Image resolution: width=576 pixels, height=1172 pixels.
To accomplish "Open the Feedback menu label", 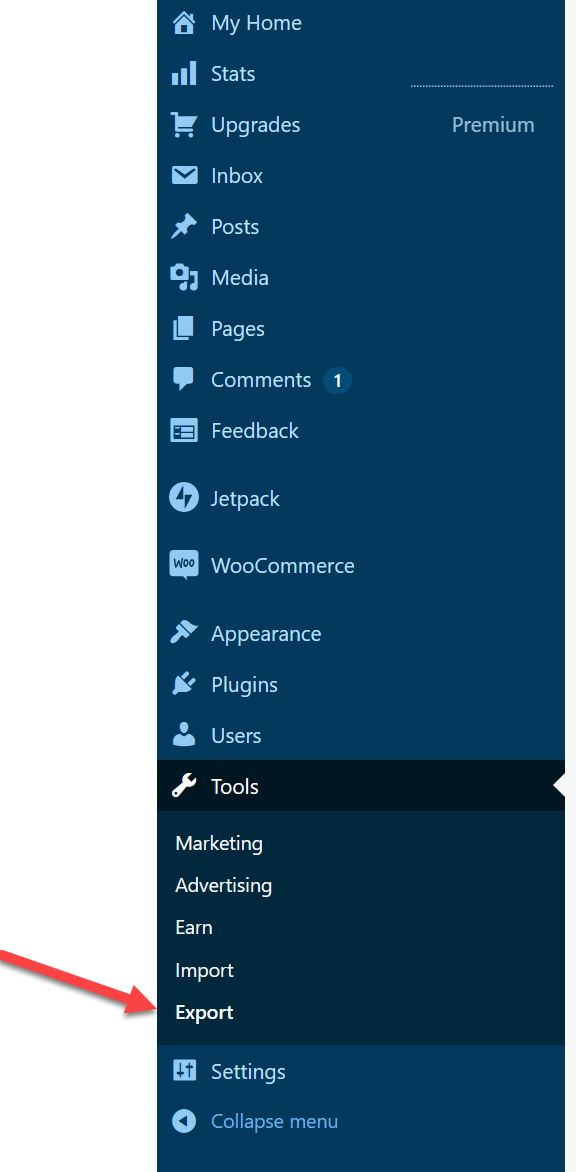I will coord(255,431).
